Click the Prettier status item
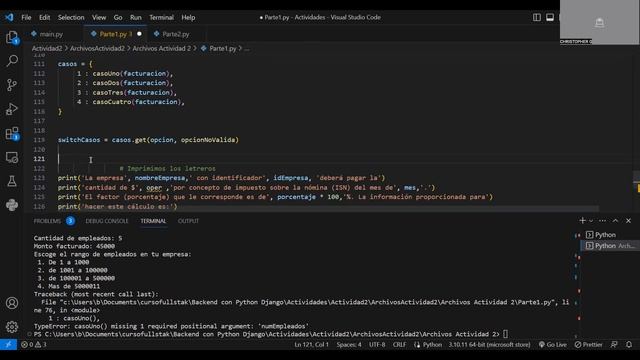The image size is (640, 360). click(x=589, y=344)
